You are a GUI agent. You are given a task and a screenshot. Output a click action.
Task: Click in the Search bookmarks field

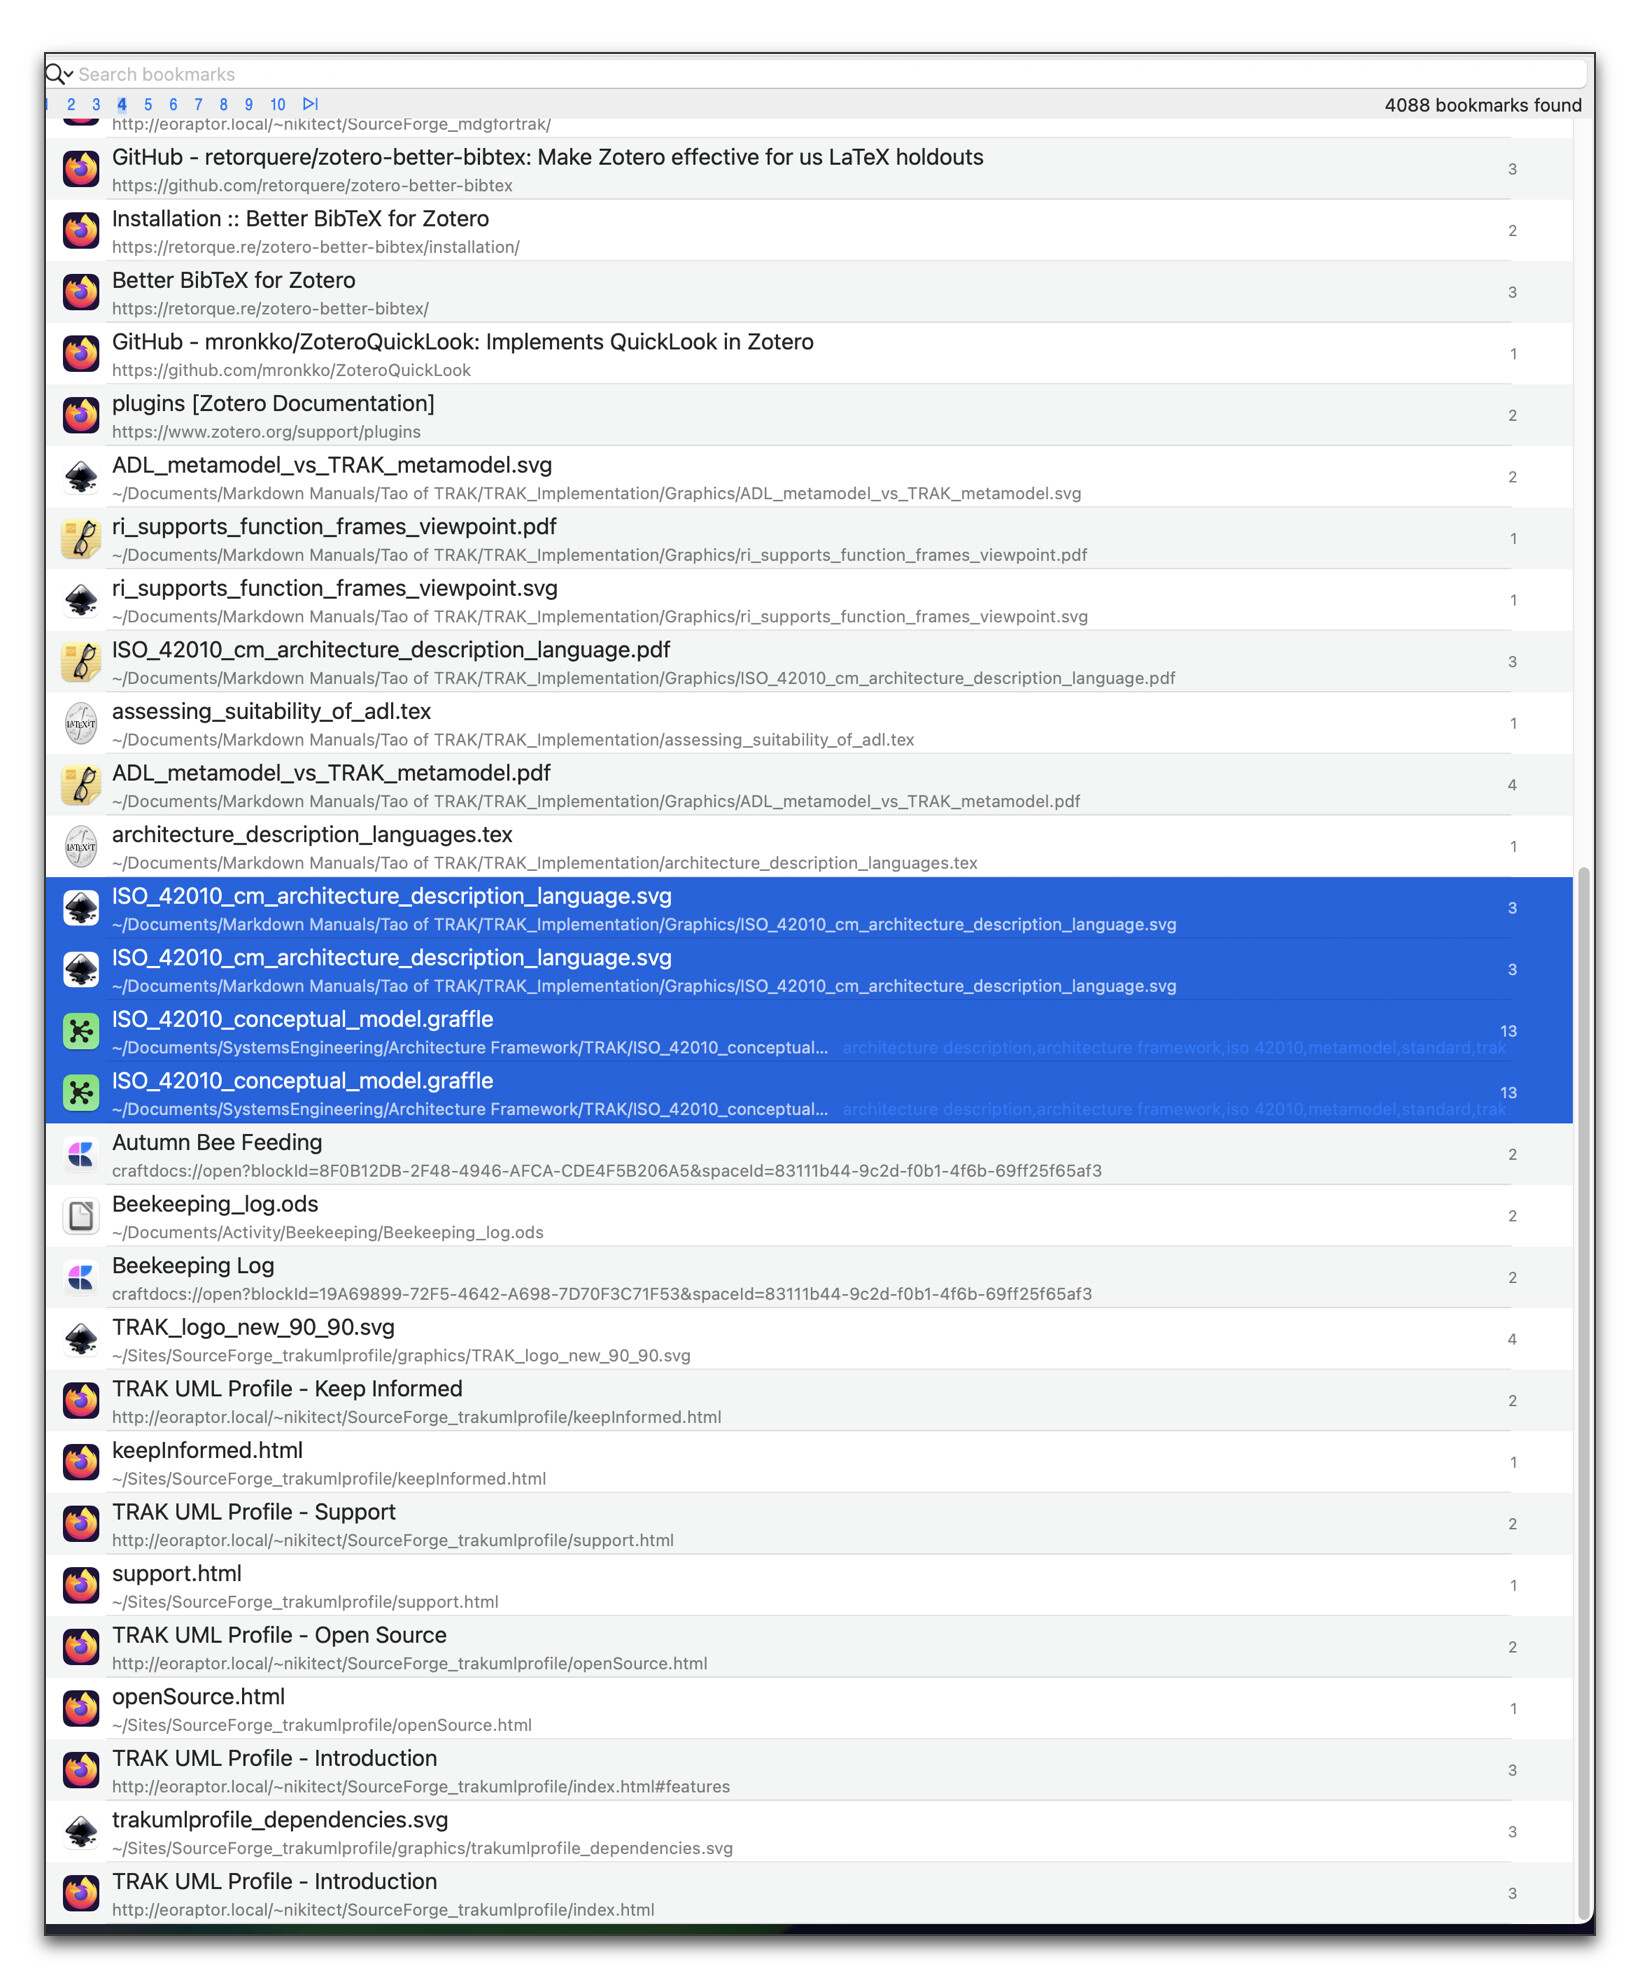click(x=800, y=74)
